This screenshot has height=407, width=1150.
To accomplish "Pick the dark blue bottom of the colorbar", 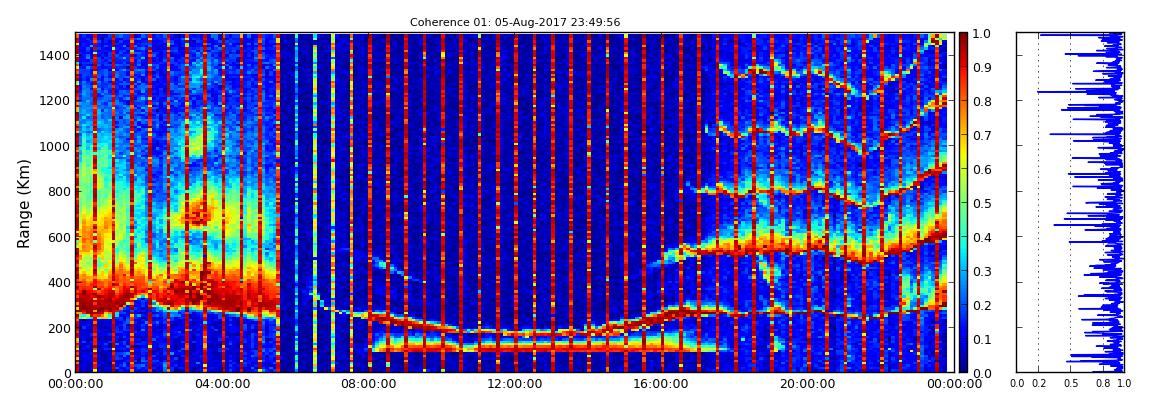I will pyautogui.click(x=964, y=367).
